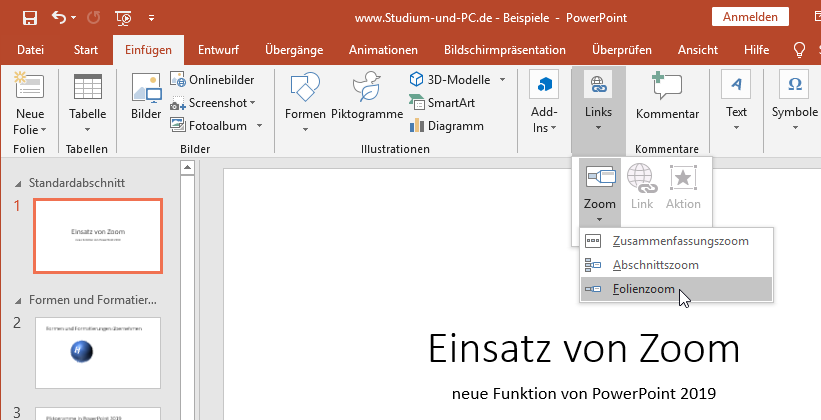Open the Überprüfen tab

622,50
